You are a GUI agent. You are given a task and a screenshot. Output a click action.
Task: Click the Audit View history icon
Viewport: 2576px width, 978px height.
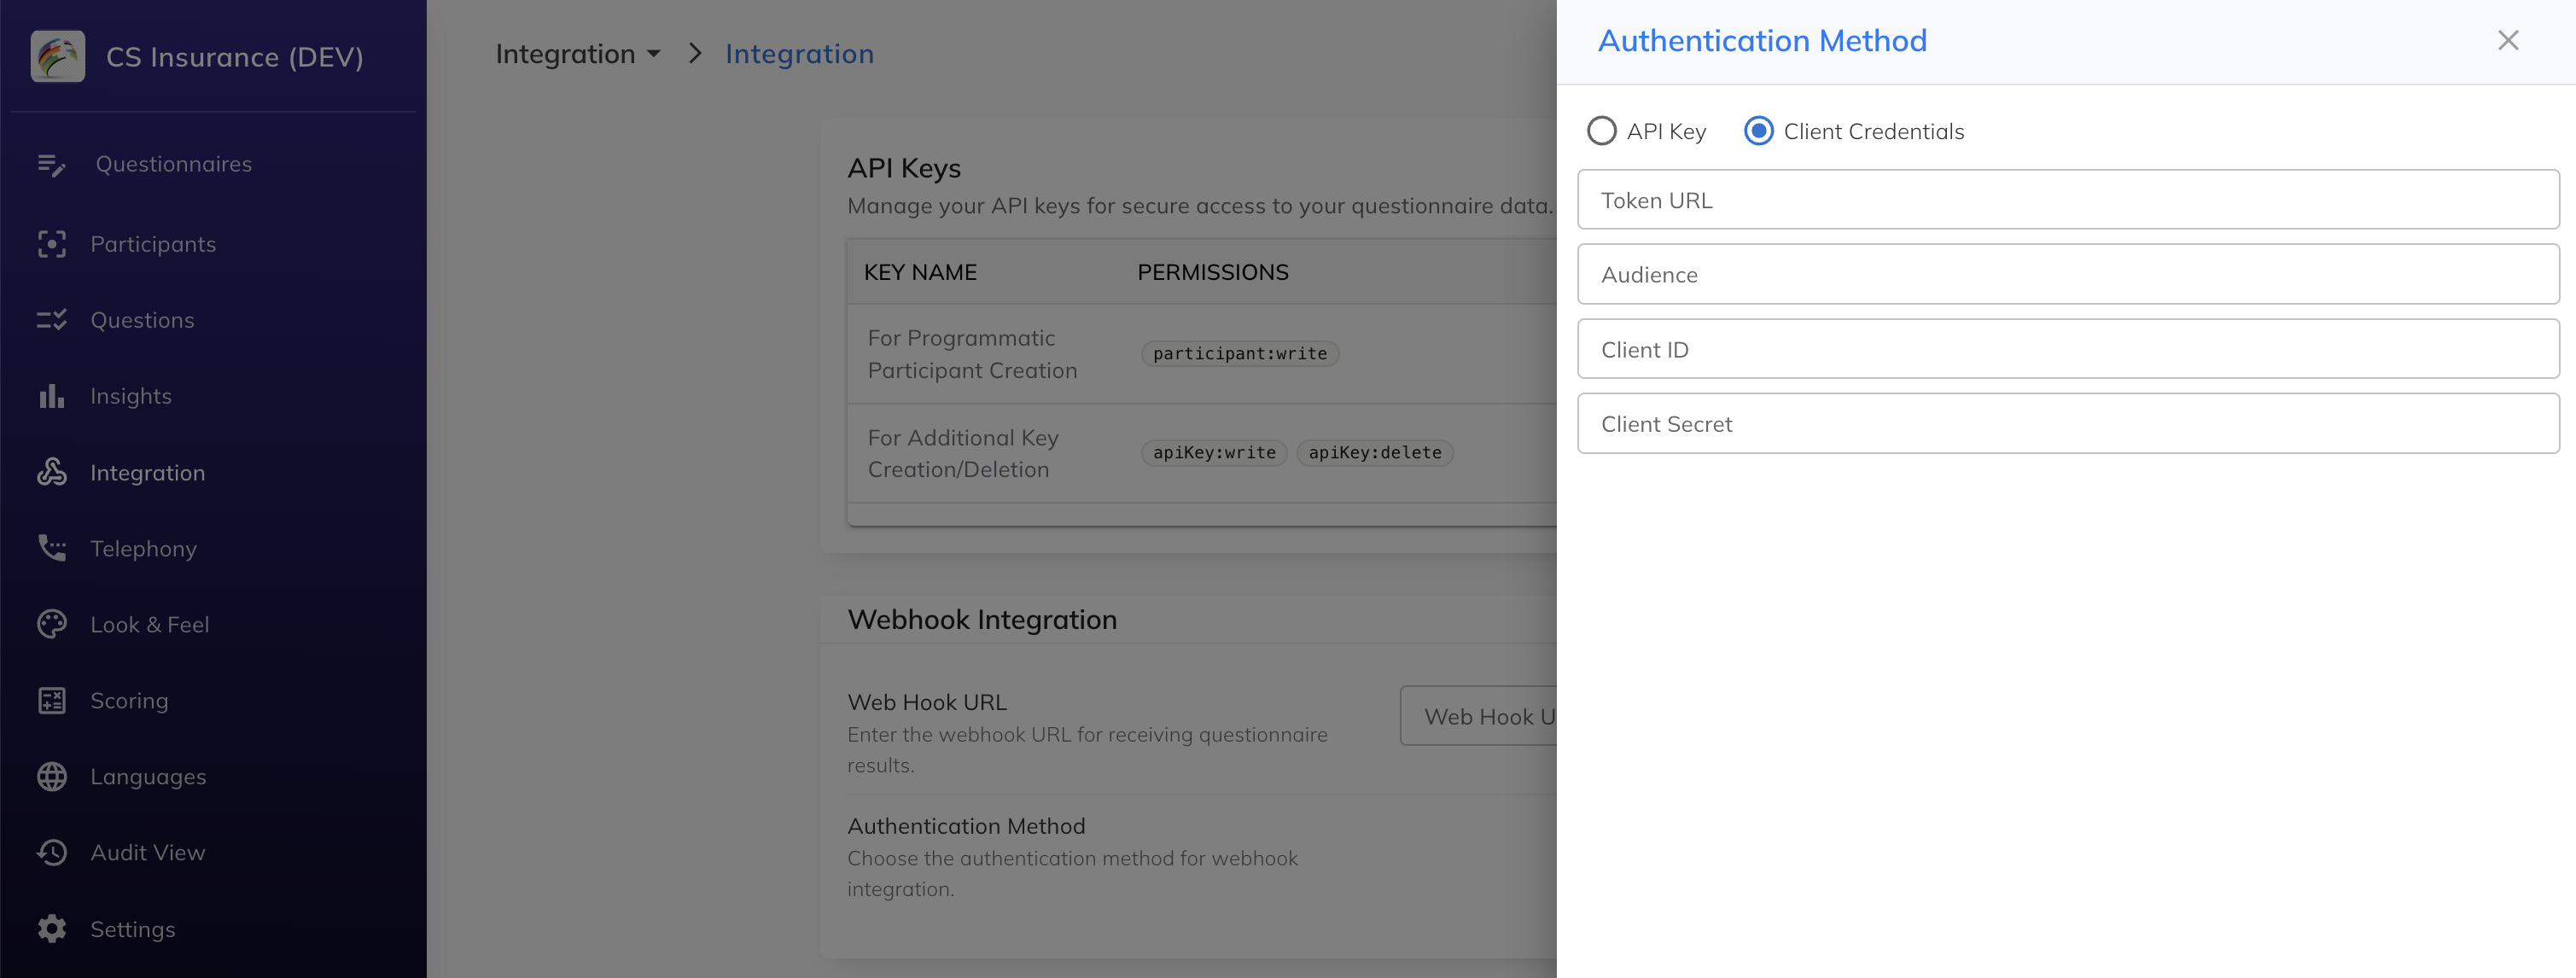51,852
